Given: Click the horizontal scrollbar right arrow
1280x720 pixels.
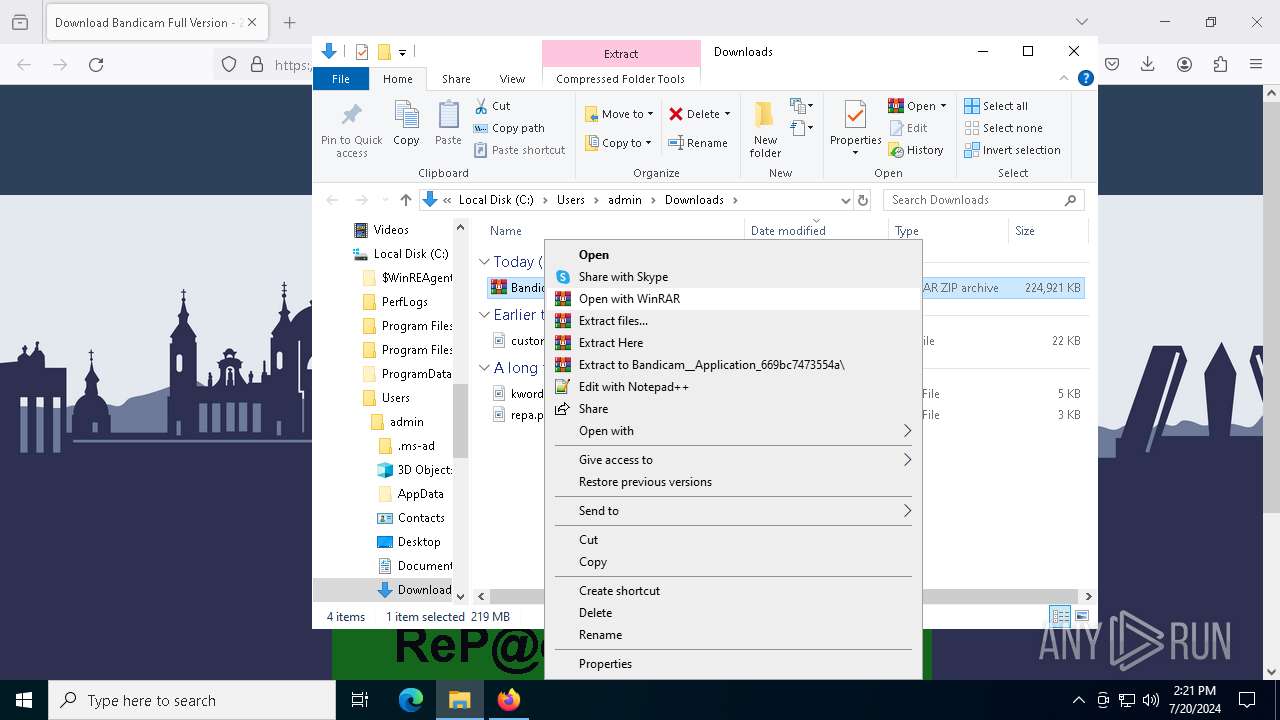Looking at the screenshot, I should point(1088,596).
